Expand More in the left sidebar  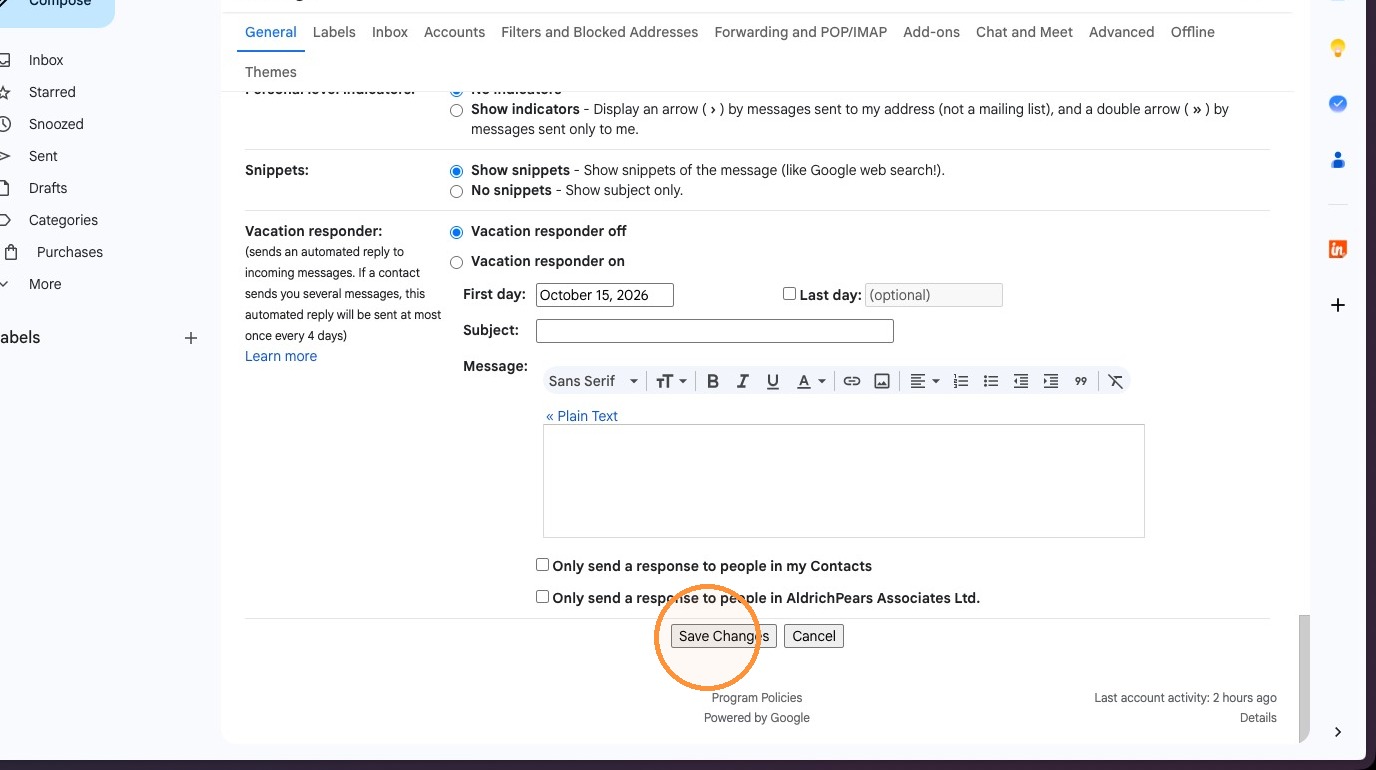pos(45,284)
